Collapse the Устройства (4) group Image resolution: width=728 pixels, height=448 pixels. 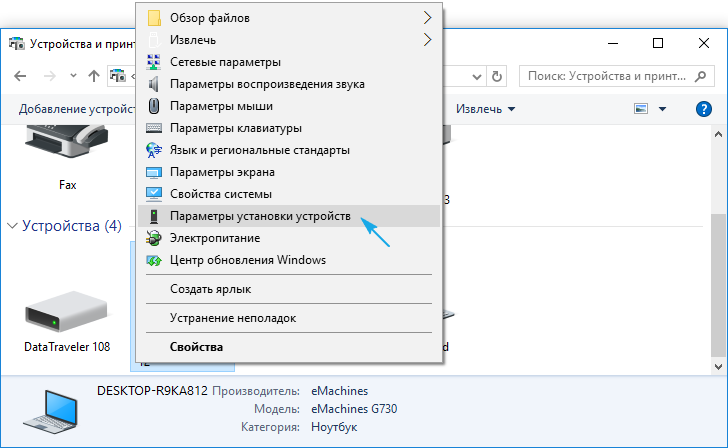click(13, 226)
